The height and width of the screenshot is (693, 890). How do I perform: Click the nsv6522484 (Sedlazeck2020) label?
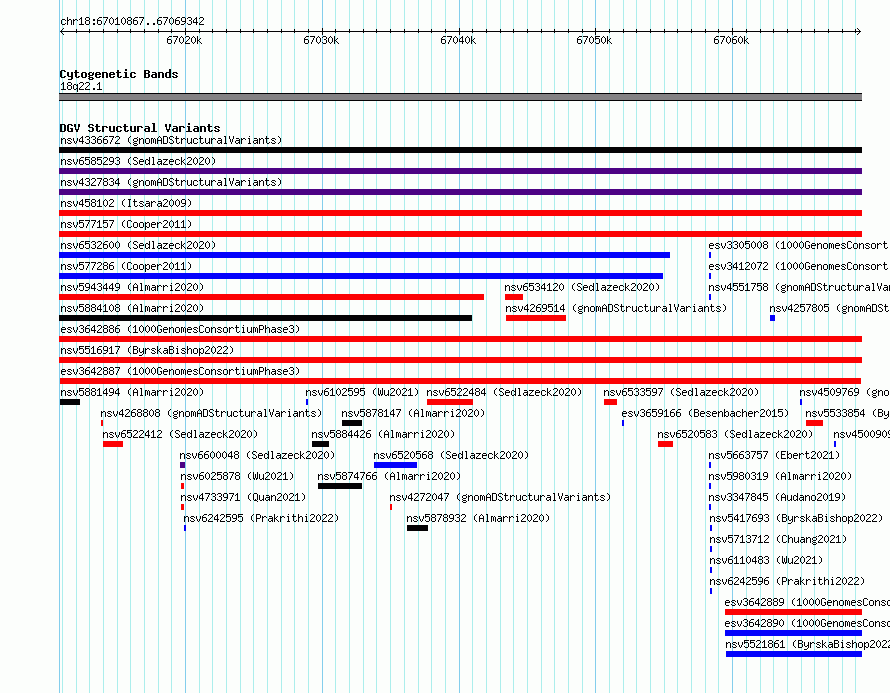(x=504, y=392)
